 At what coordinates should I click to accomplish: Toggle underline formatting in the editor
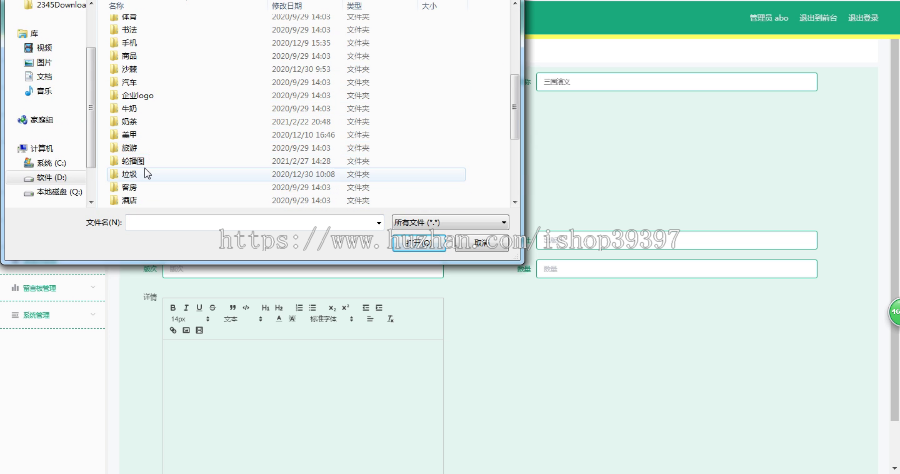[199, 308]
